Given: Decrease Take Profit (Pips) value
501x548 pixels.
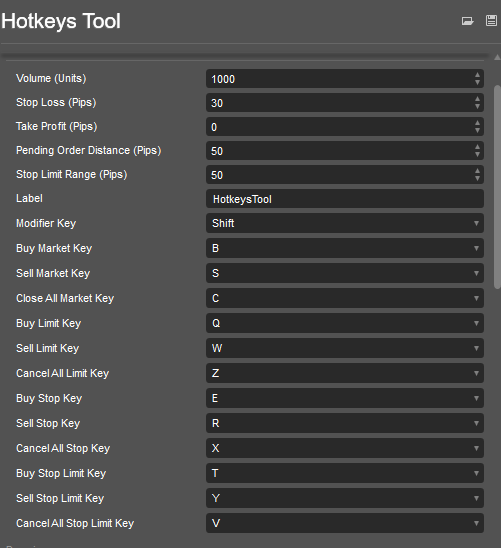Looking at the screenshot, I should click(x=477, y=130).
